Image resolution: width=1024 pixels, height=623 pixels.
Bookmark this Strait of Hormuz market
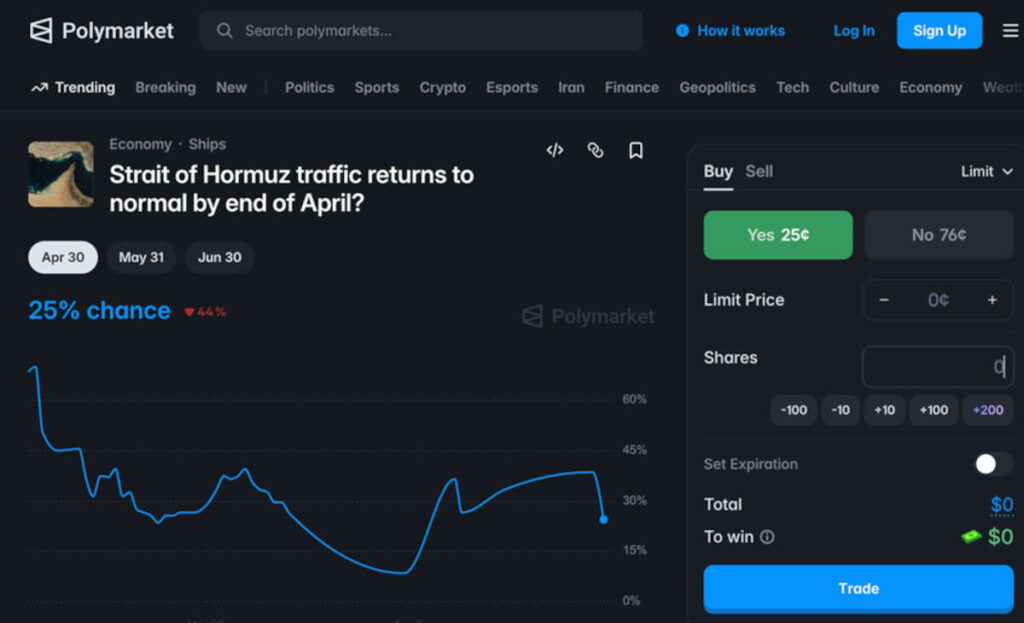tap(635, 150)
